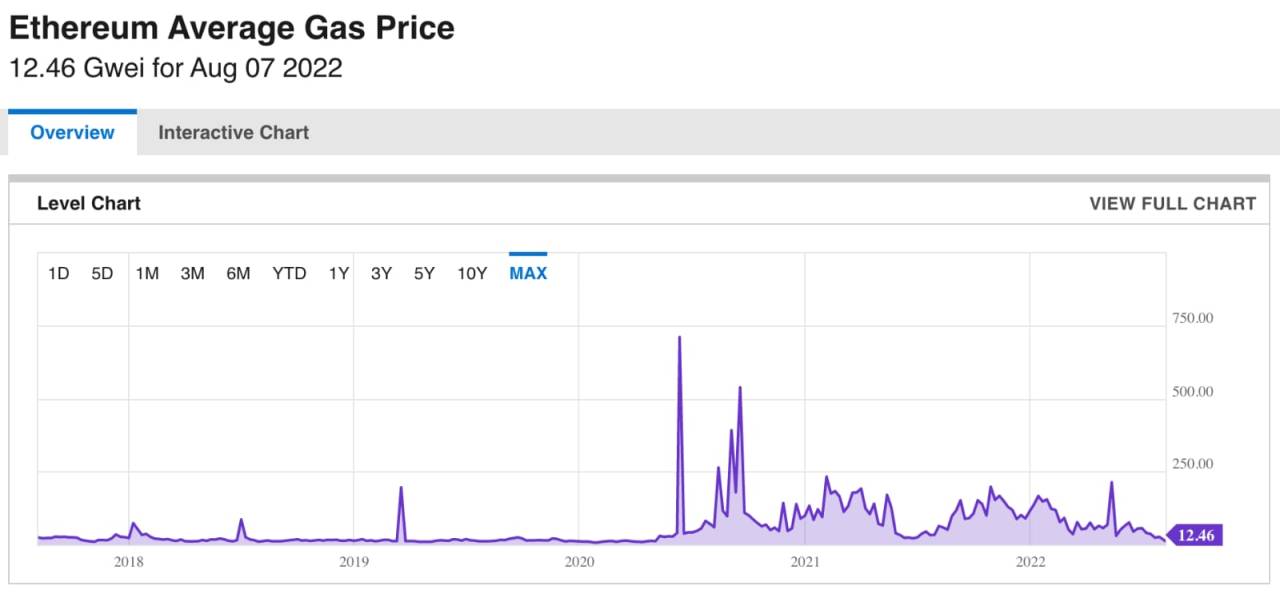
Task: Switch chart range to 3M
Action: click(x=192, y=273)
